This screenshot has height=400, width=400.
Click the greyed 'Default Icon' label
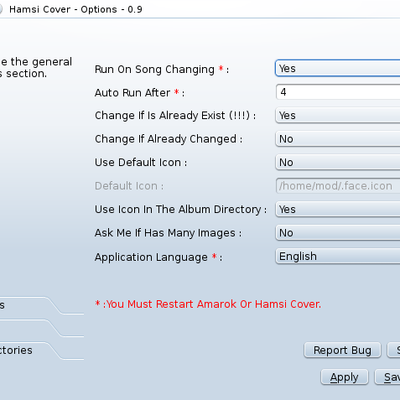(129, 186)
